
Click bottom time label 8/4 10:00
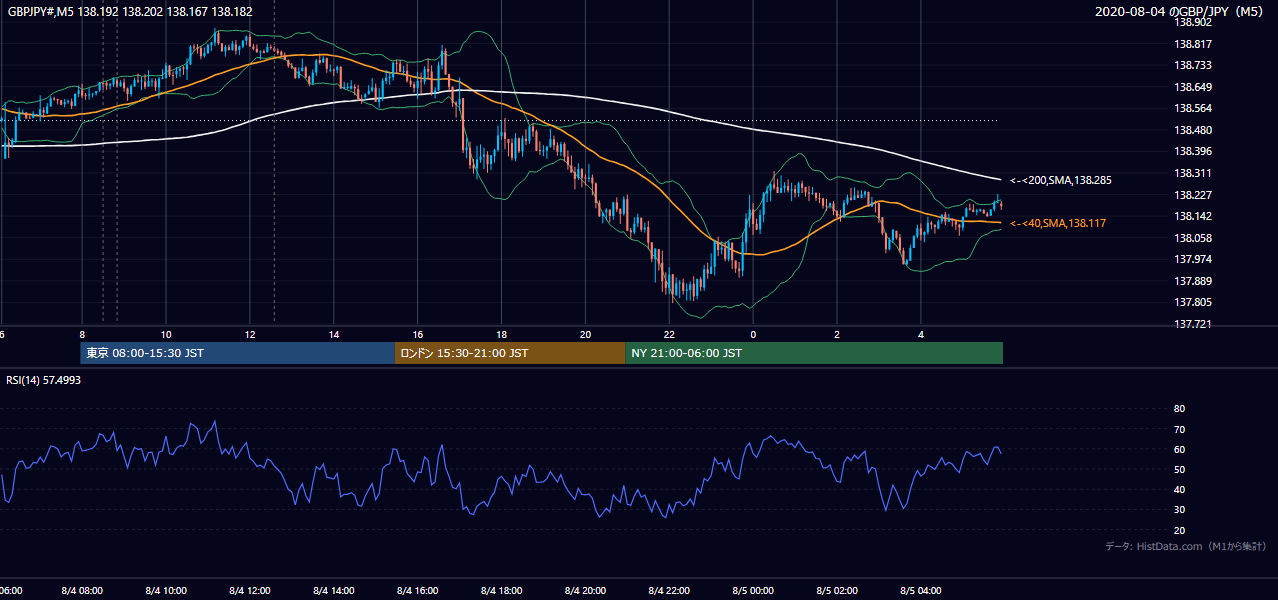coord(165,591)
